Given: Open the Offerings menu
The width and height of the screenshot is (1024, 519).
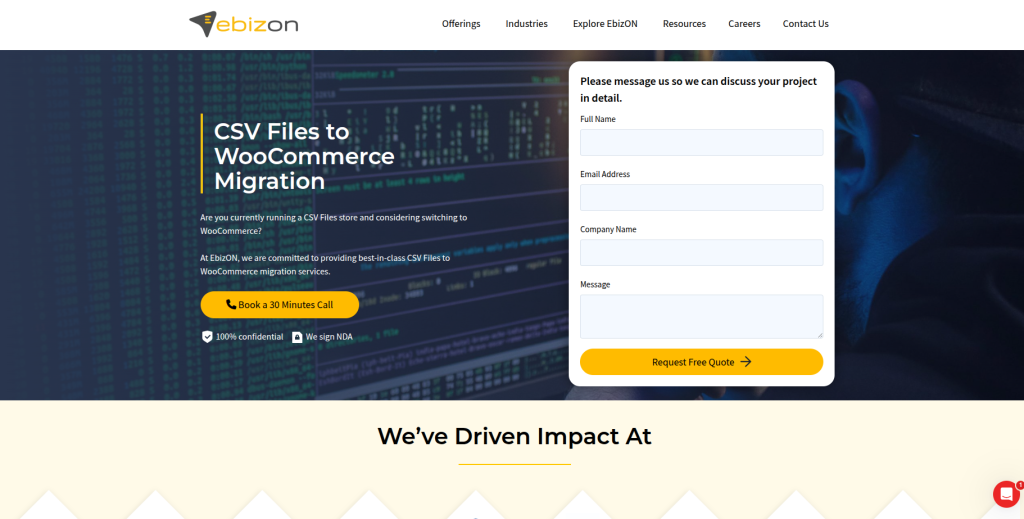Looking at the screenshot, I should pos(461,24).
